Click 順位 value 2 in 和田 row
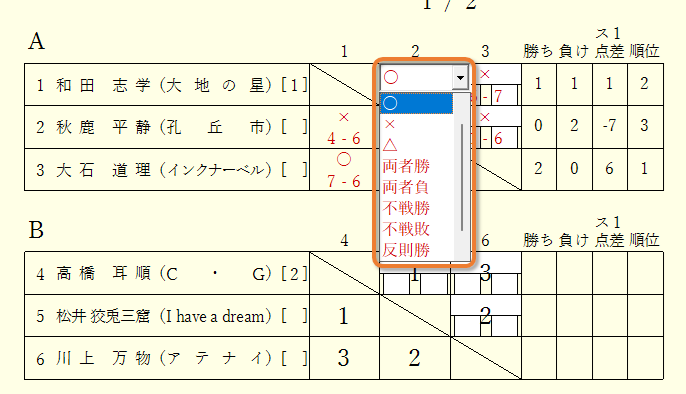 644,84
